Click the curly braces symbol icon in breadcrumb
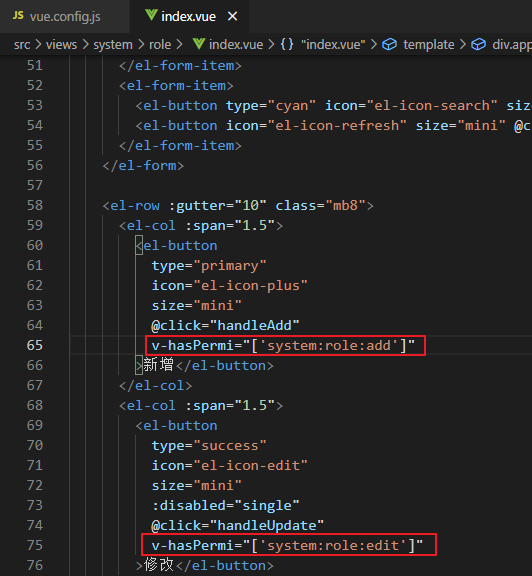 pyautogui.click(x=287, y=44)
